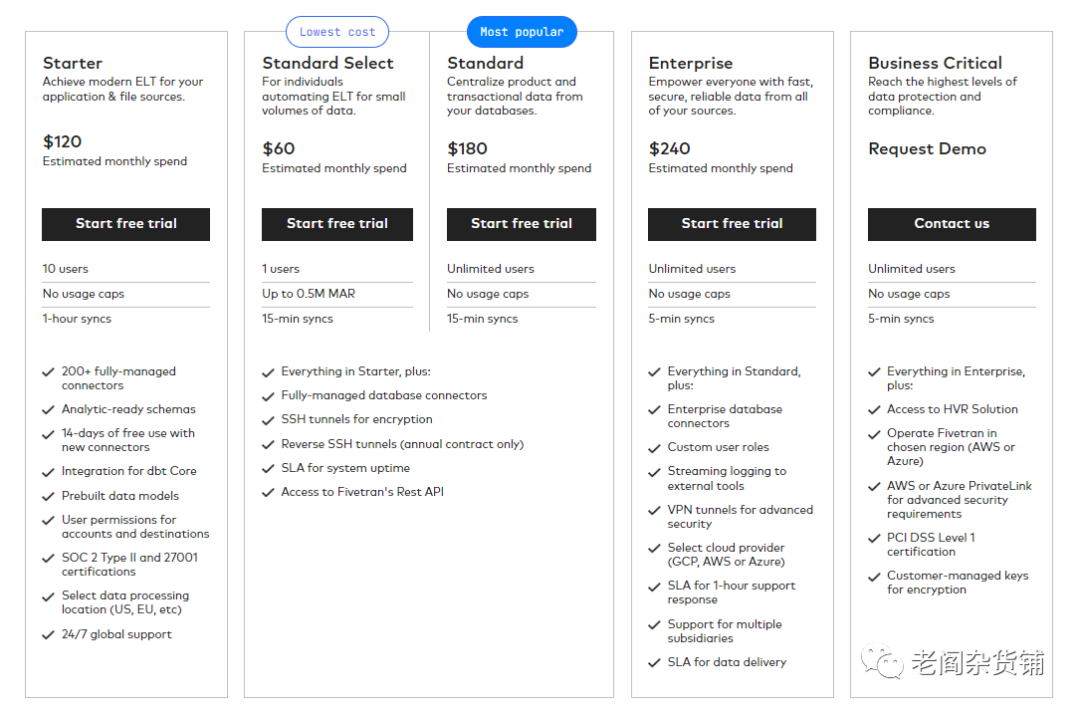The width and height of the screenshot is (1080, 711).
Task: Select the Lowest cost badge
Action: coord(337,32)
